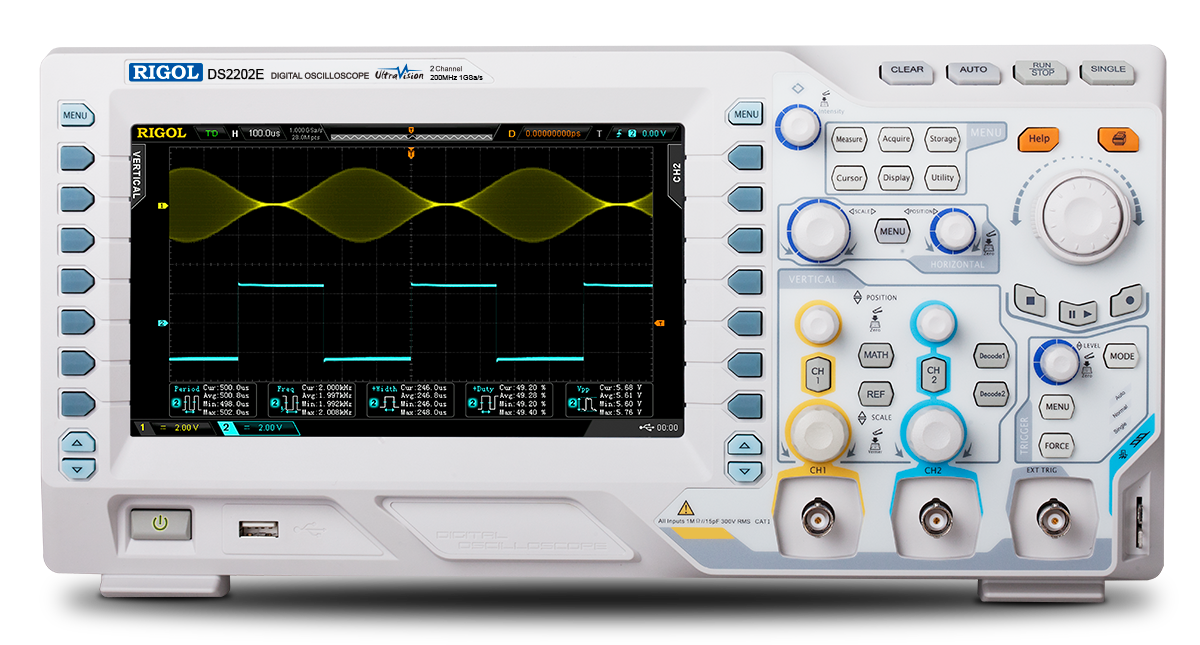Push the MENU key left of the screen

(x=76, y=115)
